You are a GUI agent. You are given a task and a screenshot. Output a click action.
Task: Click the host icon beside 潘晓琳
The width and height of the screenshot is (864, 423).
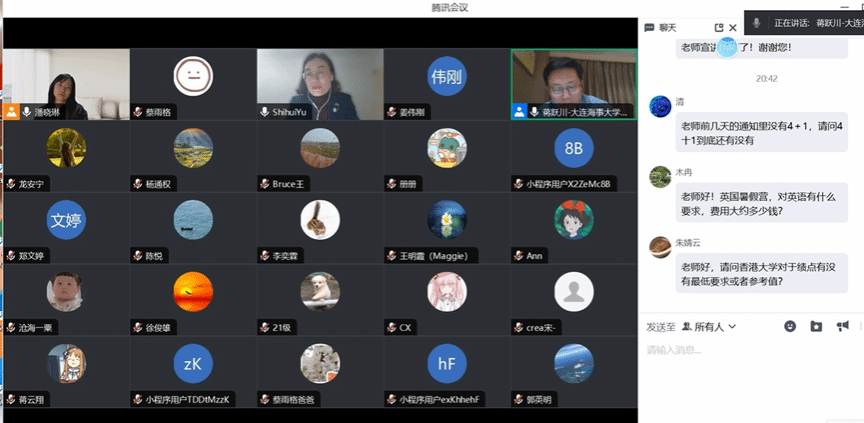[11, 112]
